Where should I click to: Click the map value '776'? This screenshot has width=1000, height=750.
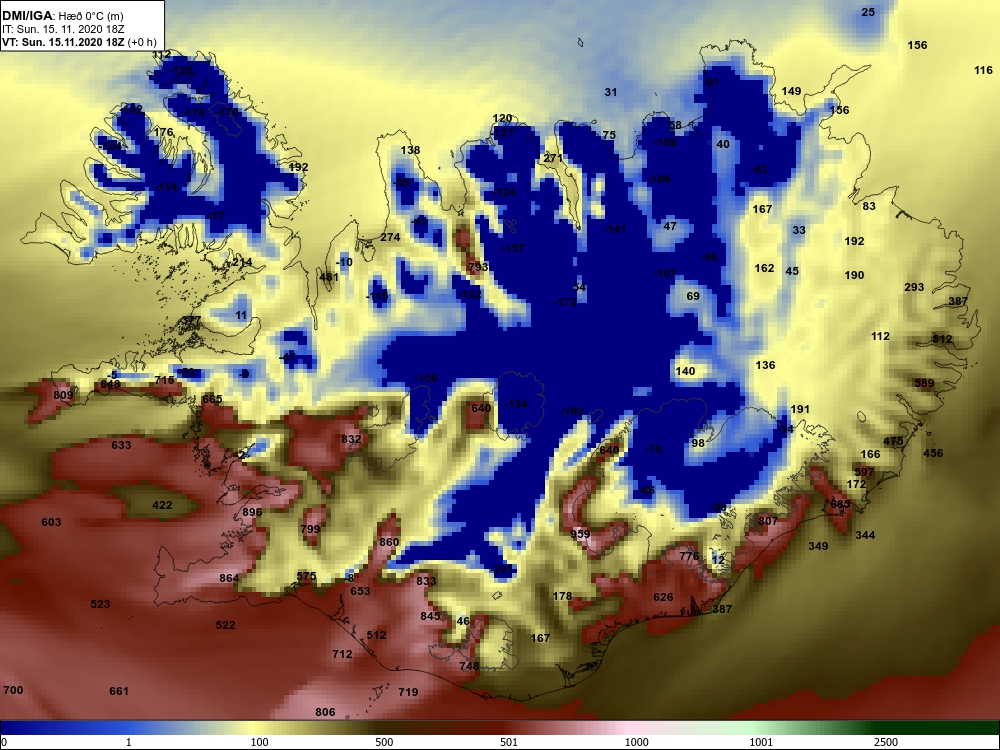[x=689, y=556]
